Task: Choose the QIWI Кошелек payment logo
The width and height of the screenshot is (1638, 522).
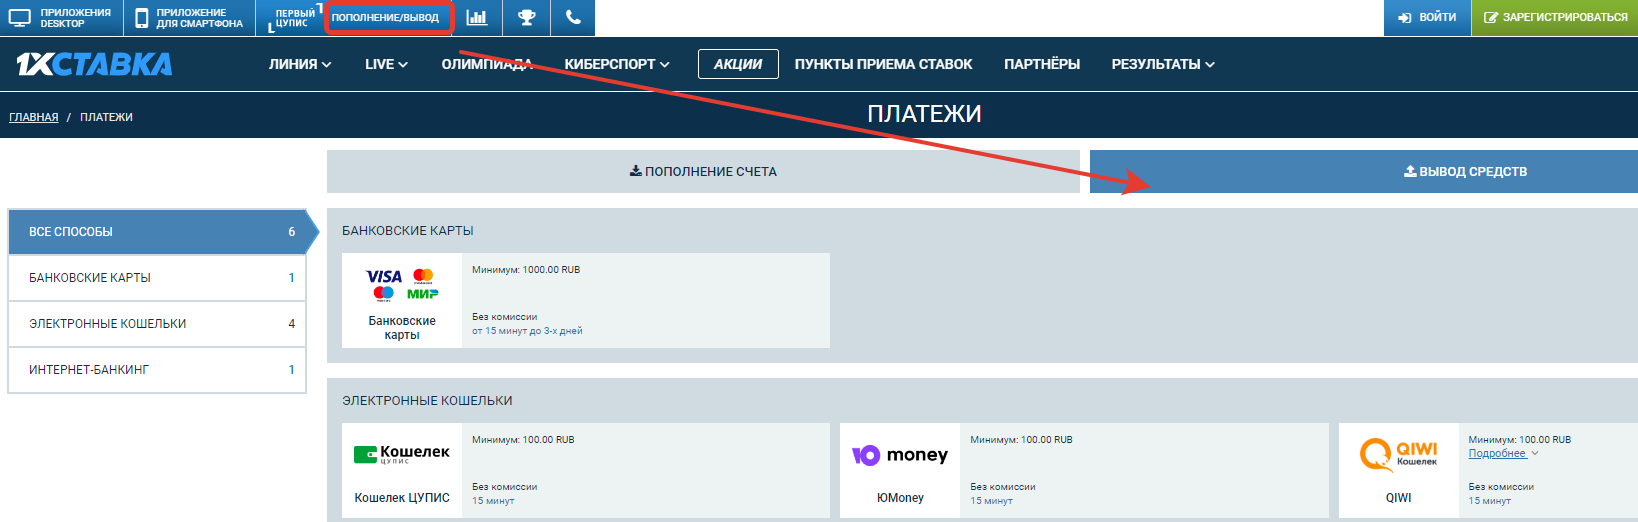Action: coord(1398,455)
